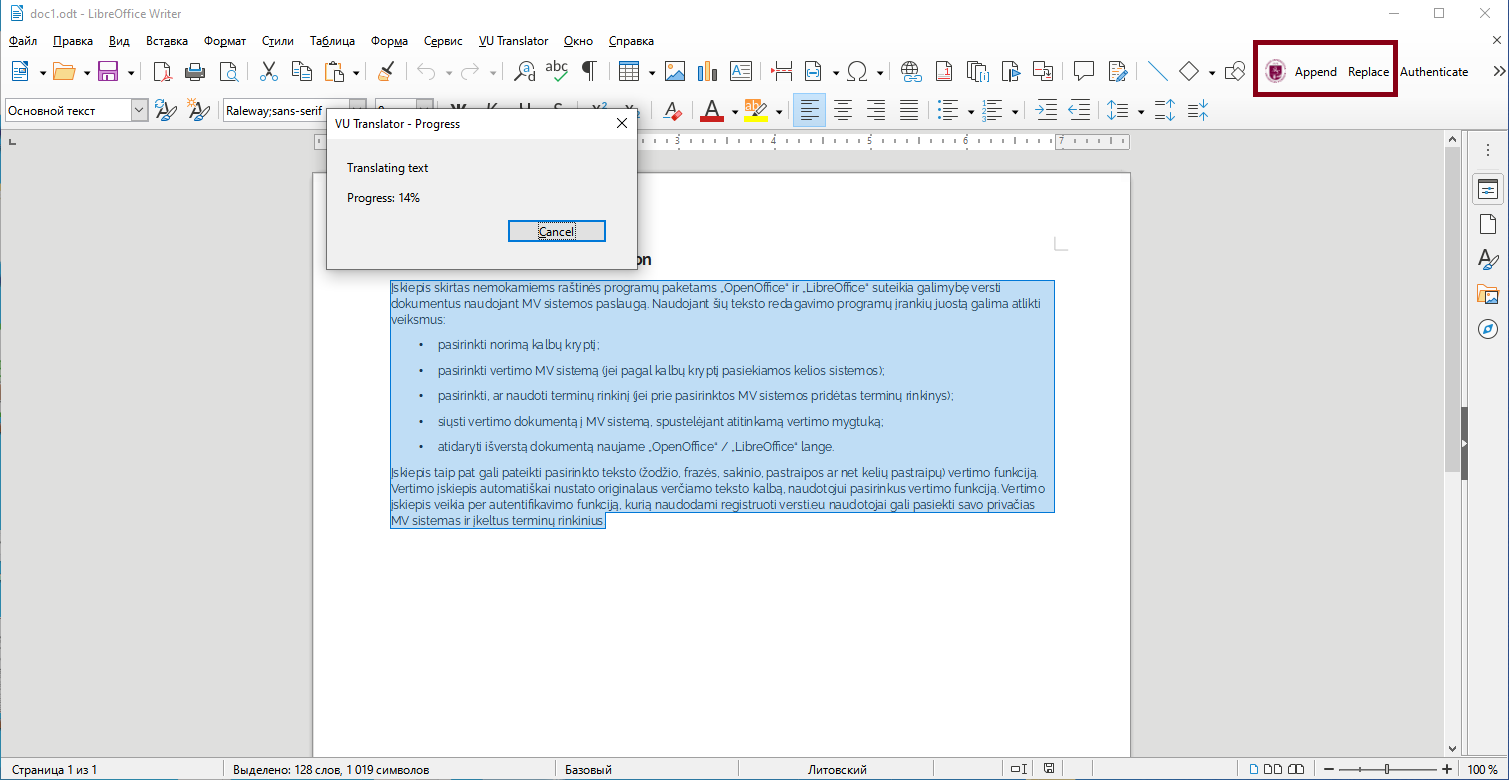Click the Authenticate button
1509x780 pixels.
(x=1434, y=72)
